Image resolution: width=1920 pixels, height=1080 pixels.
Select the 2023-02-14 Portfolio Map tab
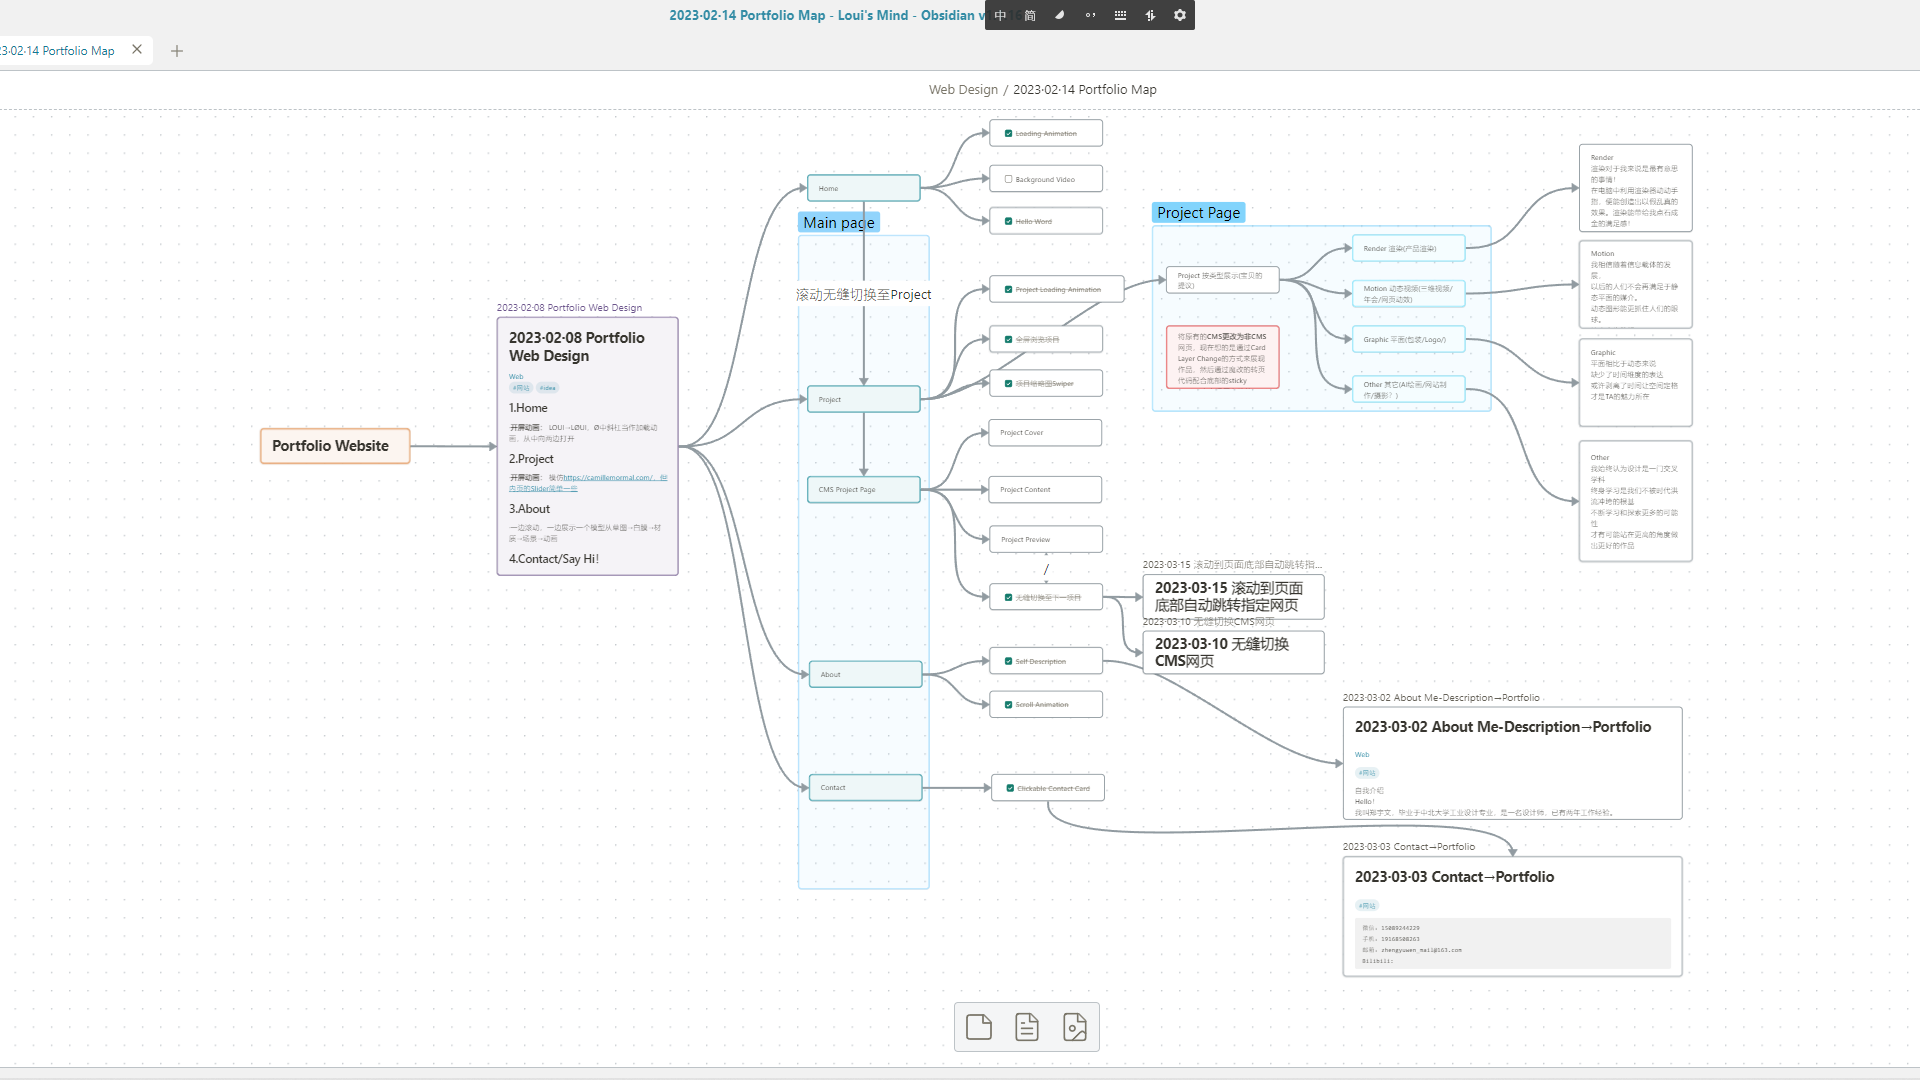pyautogui.click(x=60, y=51)
